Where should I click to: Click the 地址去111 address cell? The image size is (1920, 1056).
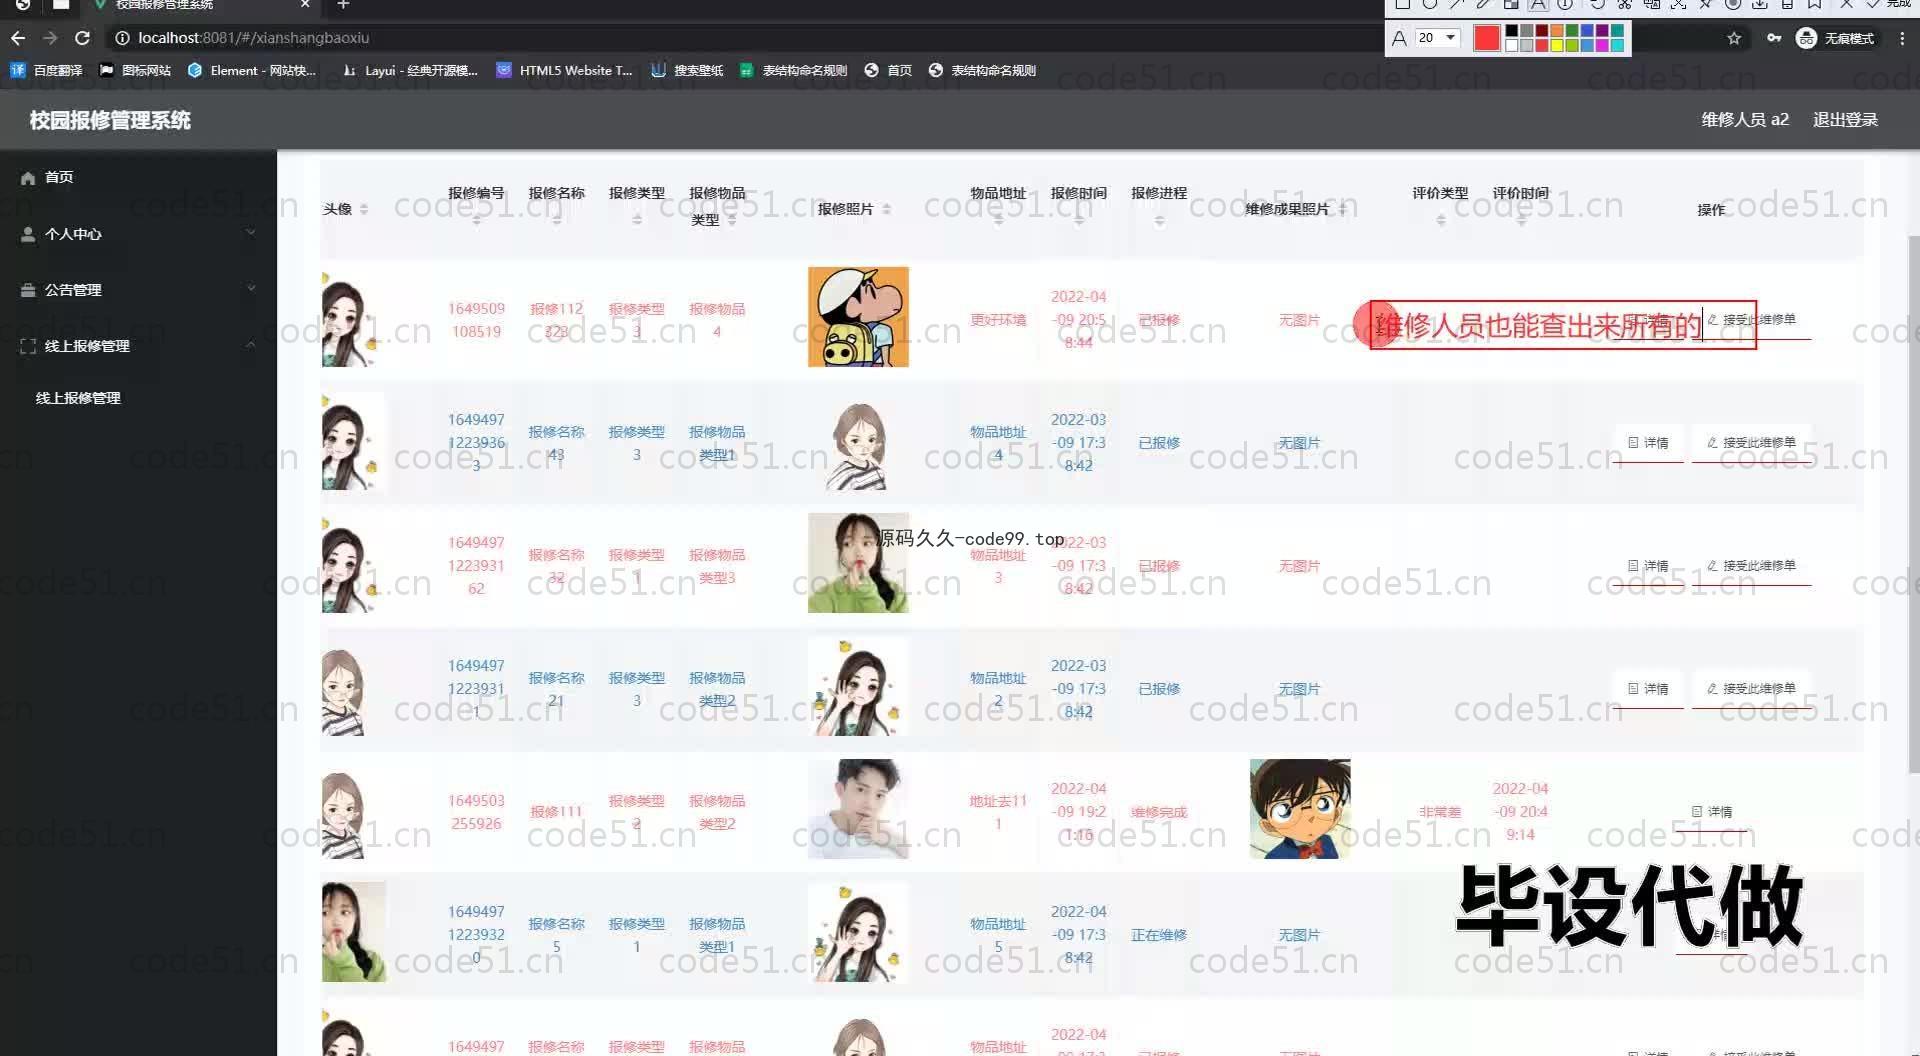[x=998, y=812]
